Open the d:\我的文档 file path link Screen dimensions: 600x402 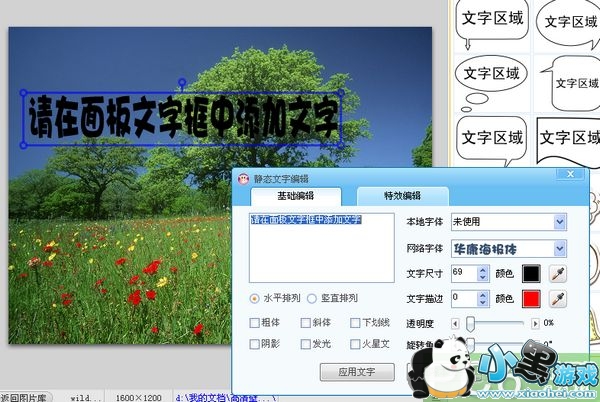pos(226,398)
